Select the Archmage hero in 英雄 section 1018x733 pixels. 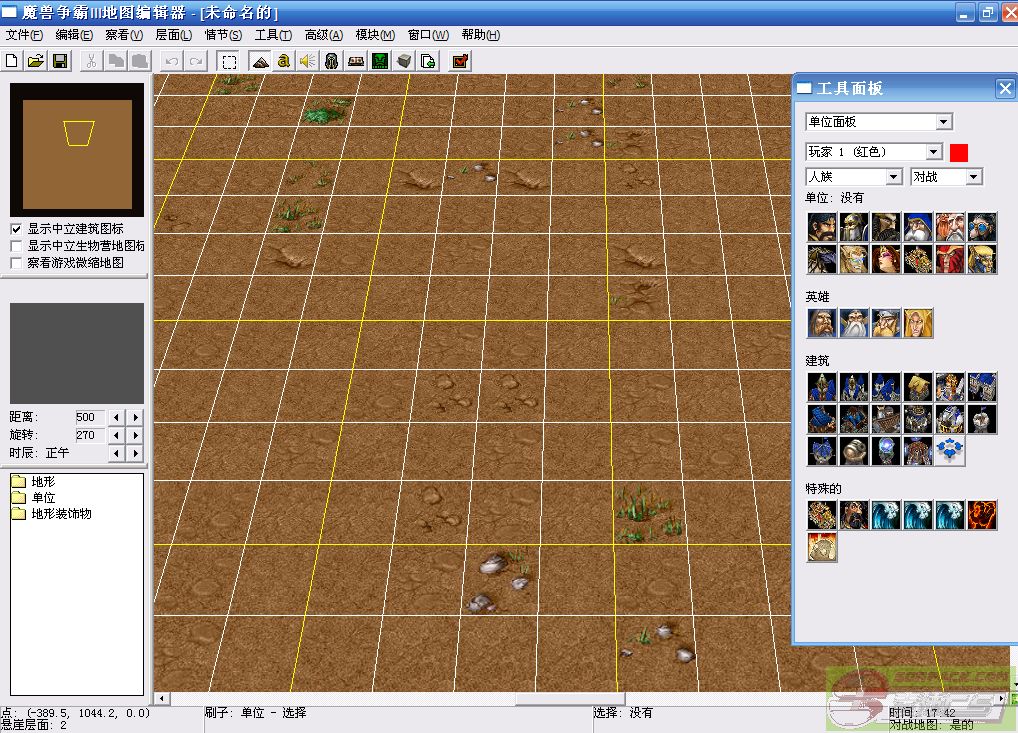[x=853, y=323]
